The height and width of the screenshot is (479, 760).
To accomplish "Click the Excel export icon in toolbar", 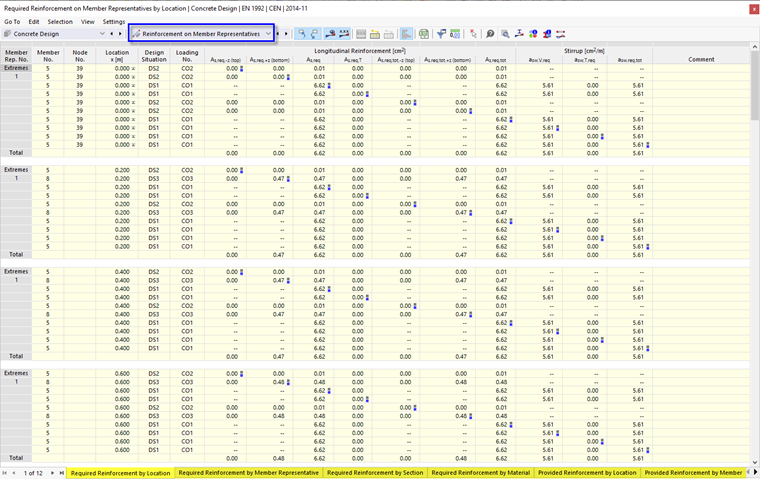I will tap(423, 34).
